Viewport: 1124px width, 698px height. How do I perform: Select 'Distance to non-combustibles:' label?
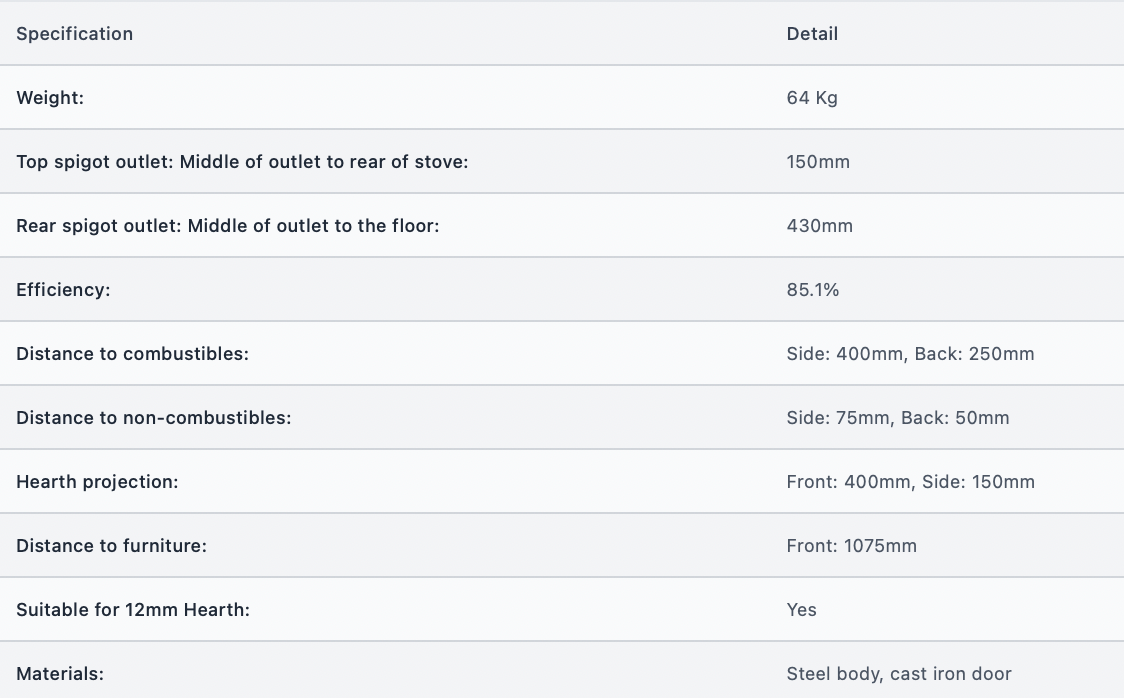click(154, 418)
